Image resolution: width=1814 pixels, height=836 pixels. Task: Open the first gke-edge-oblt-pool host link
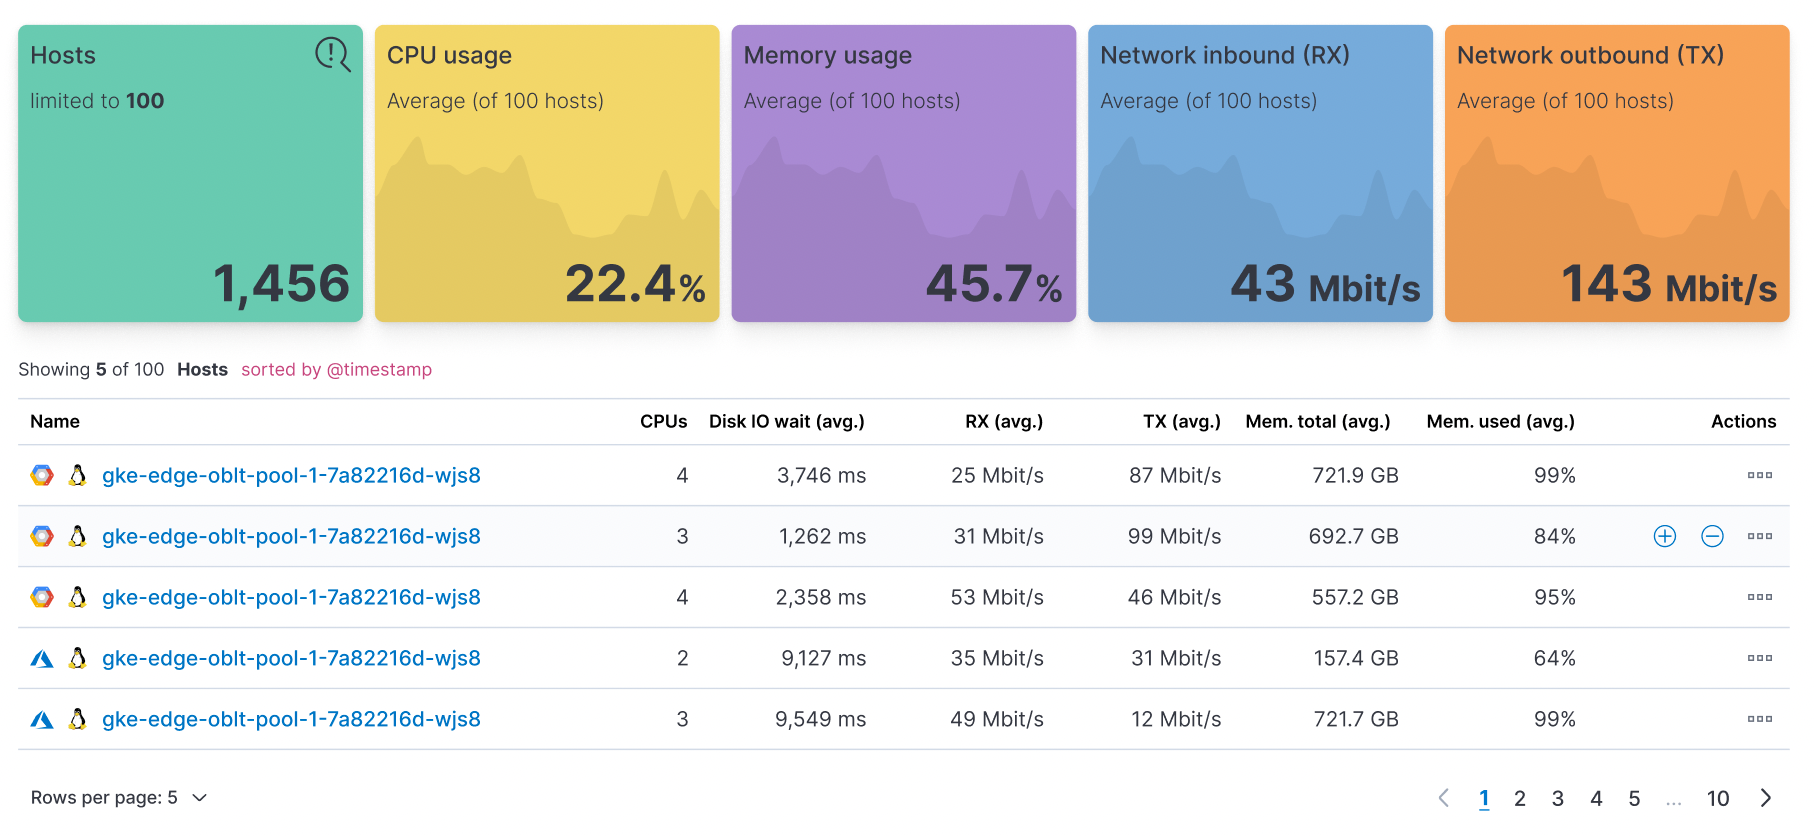point(291,476)
